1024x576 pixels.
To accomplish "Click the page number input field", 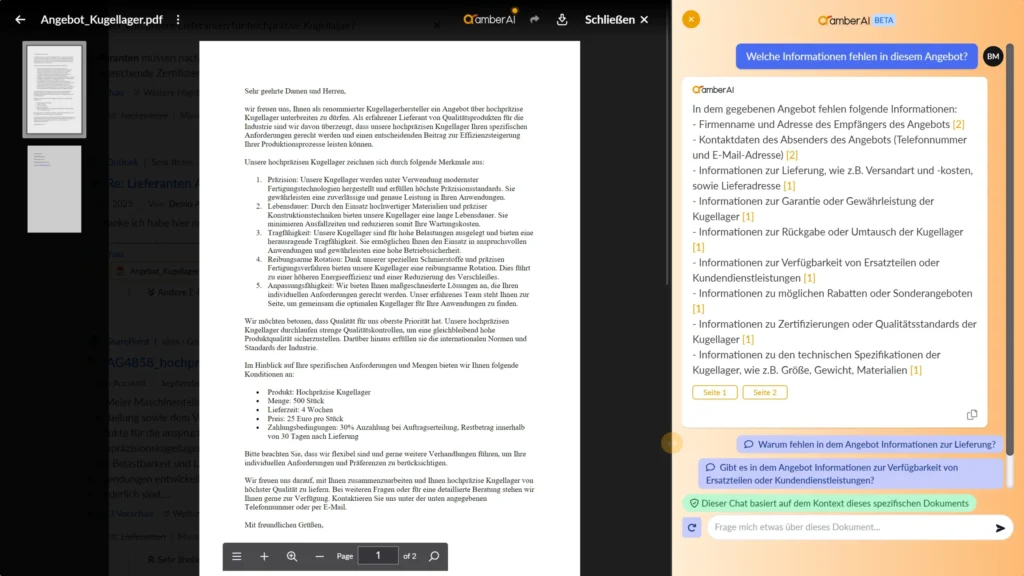I will click(x=378, y=556).
